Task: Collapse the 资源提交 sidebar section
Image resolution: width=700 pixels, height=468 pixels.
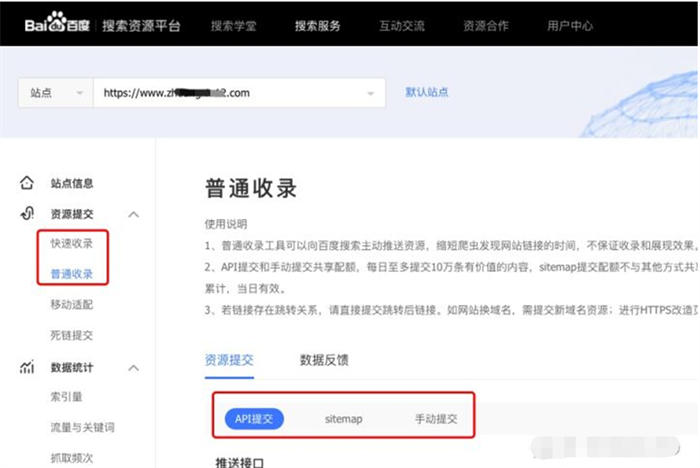Action: 134,214
